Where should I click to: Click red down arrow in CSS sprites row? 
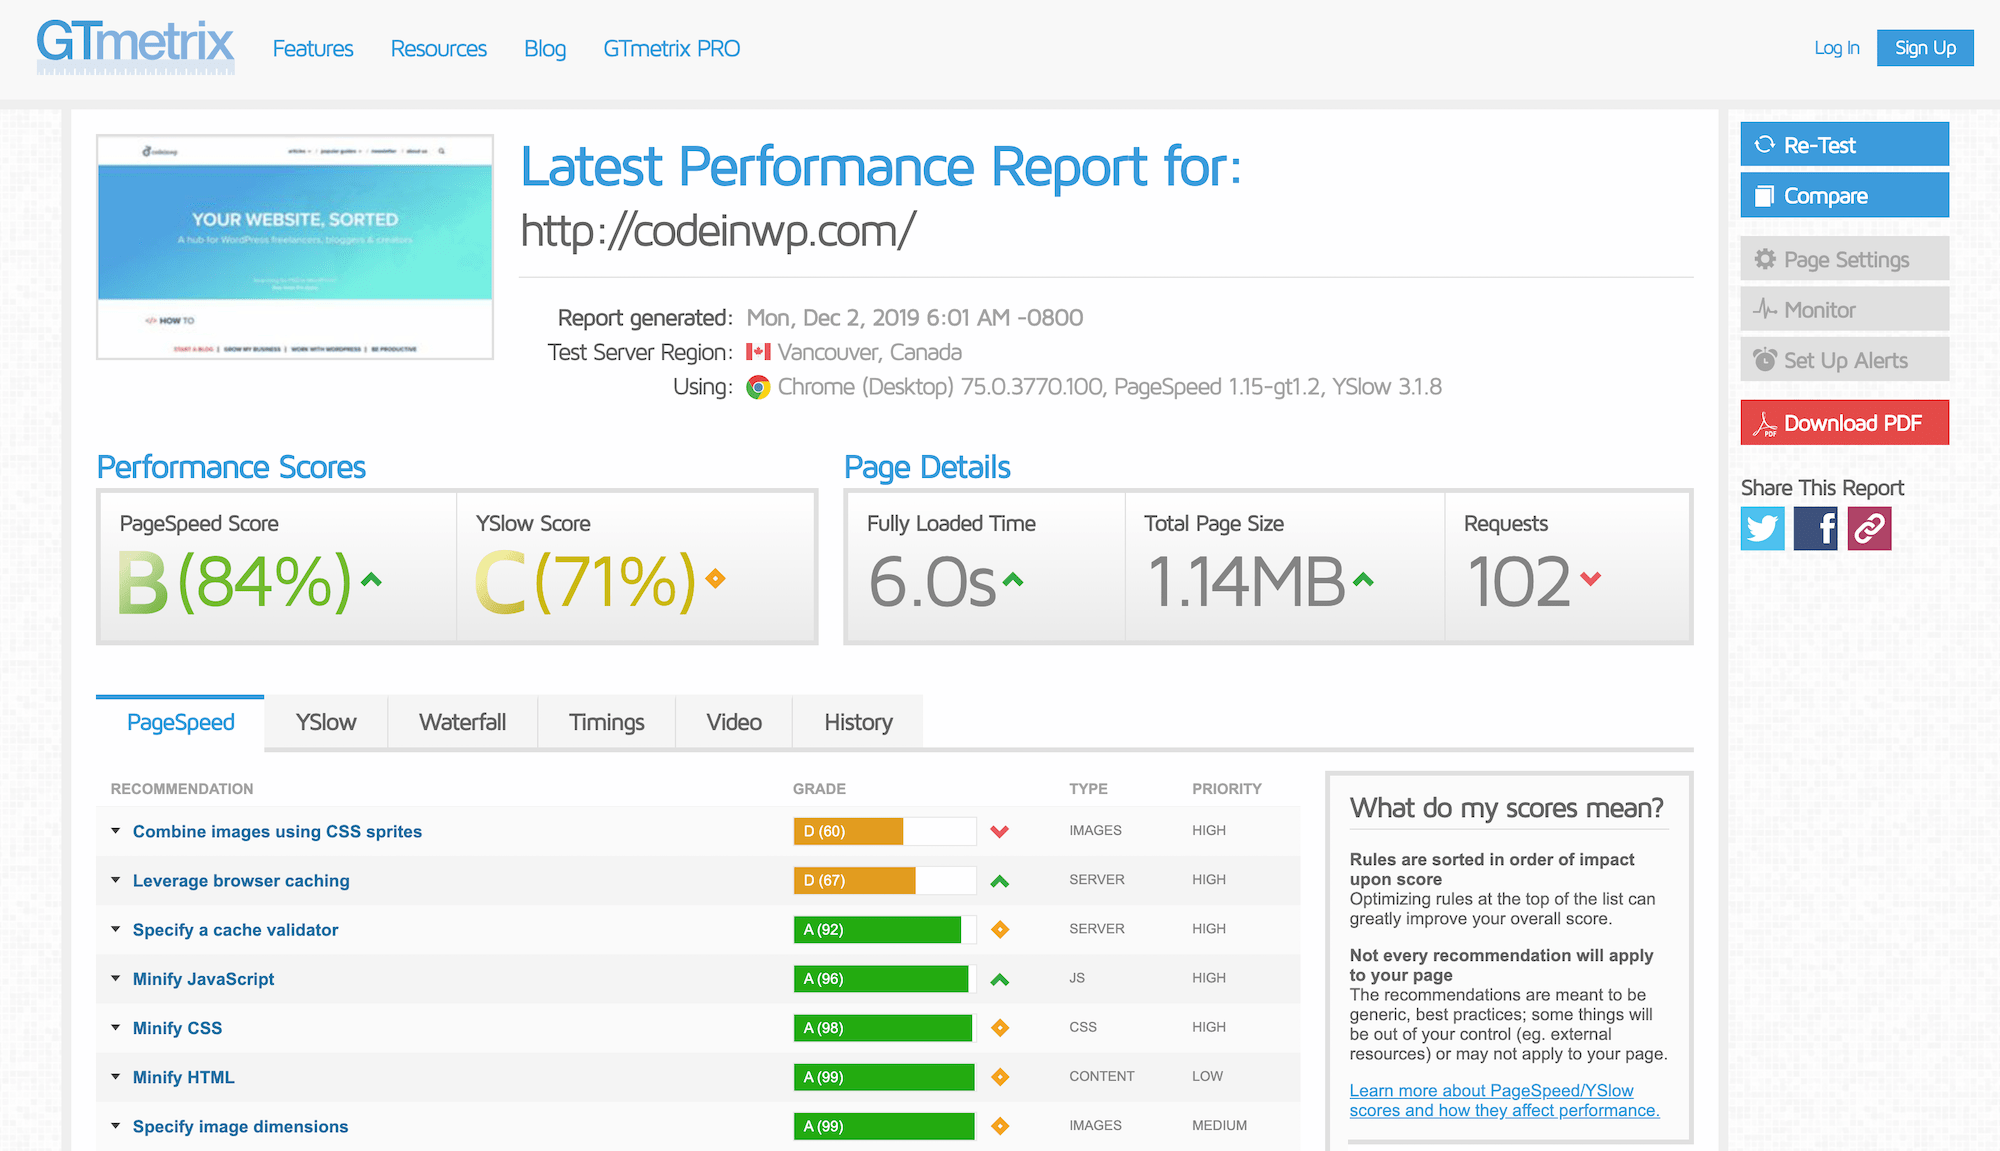click(x=999, y=831)
